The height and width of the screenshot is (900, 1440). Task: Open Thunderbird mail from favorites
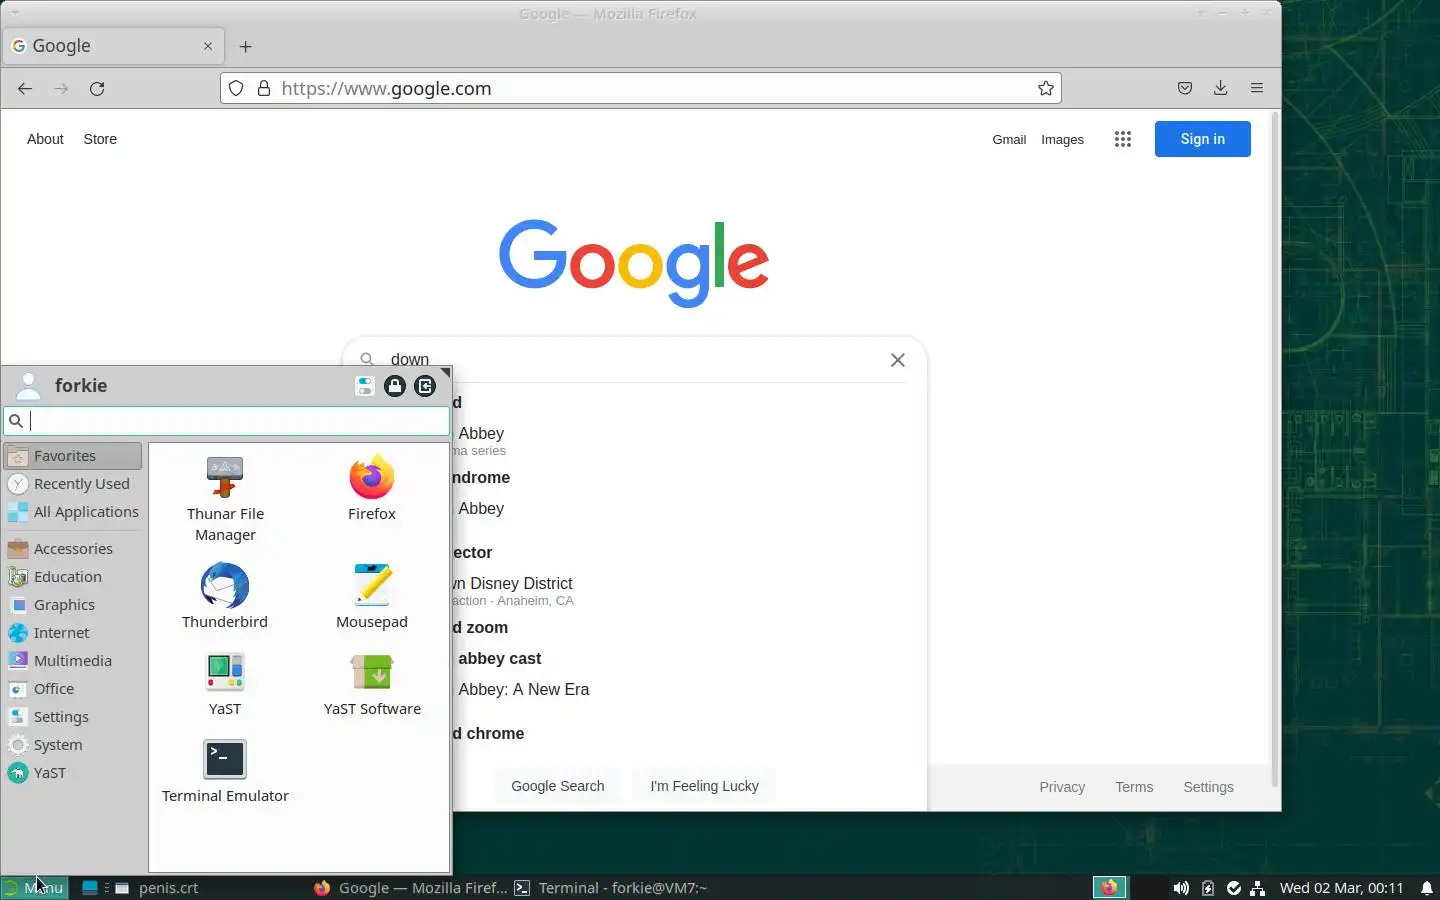point(225,596)
